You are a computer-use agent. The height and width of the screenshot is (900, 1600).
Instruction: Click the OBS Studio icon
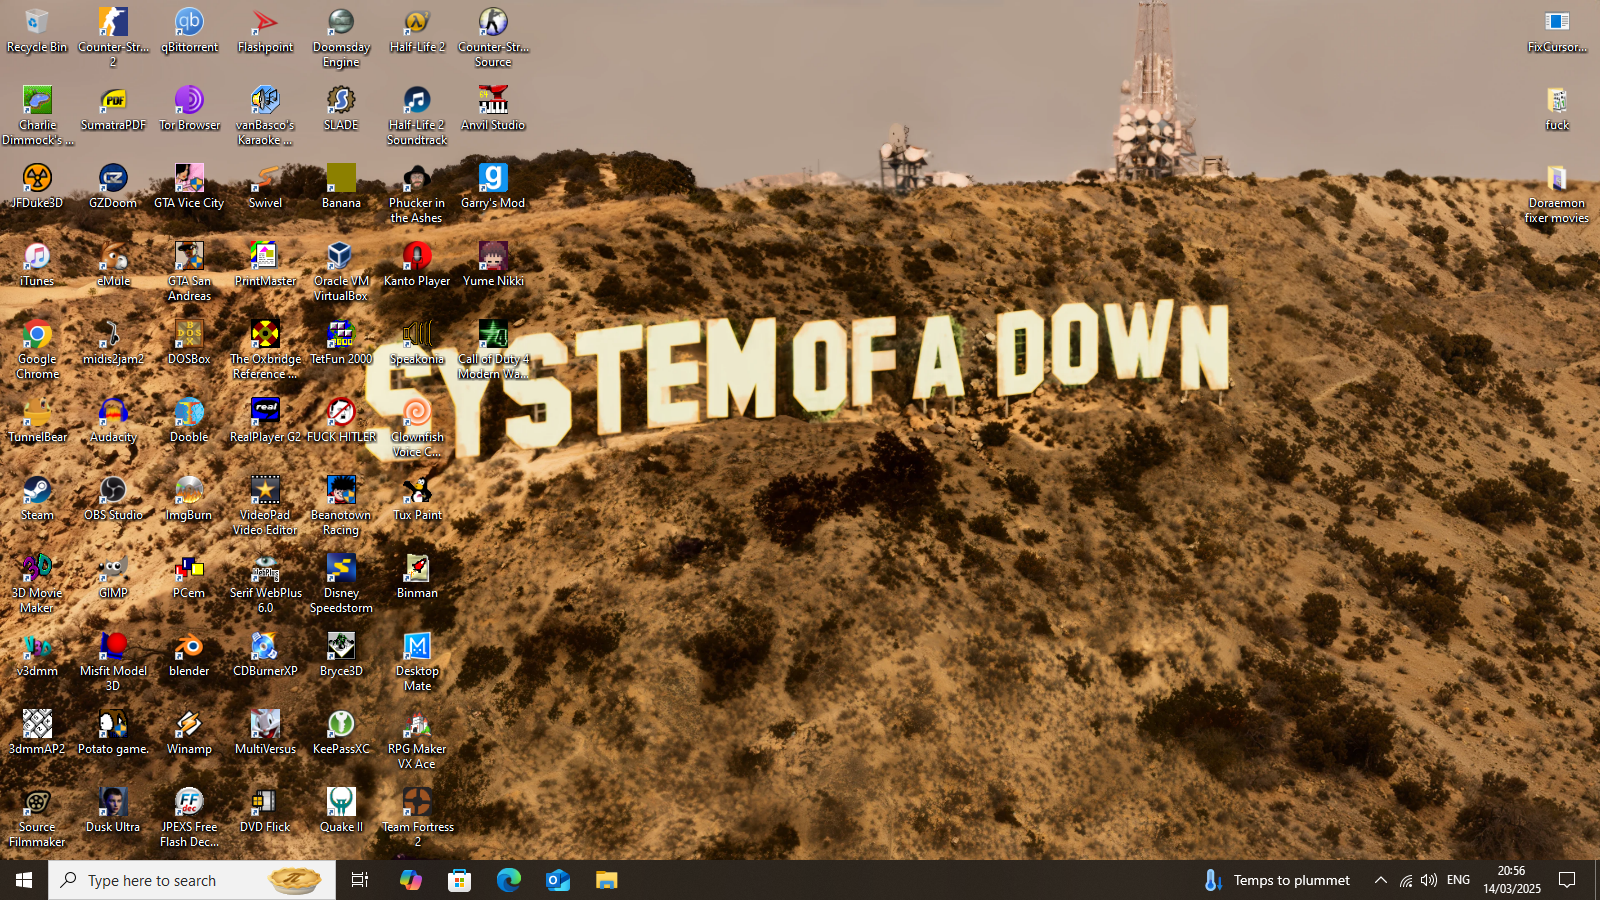[113, 499]
